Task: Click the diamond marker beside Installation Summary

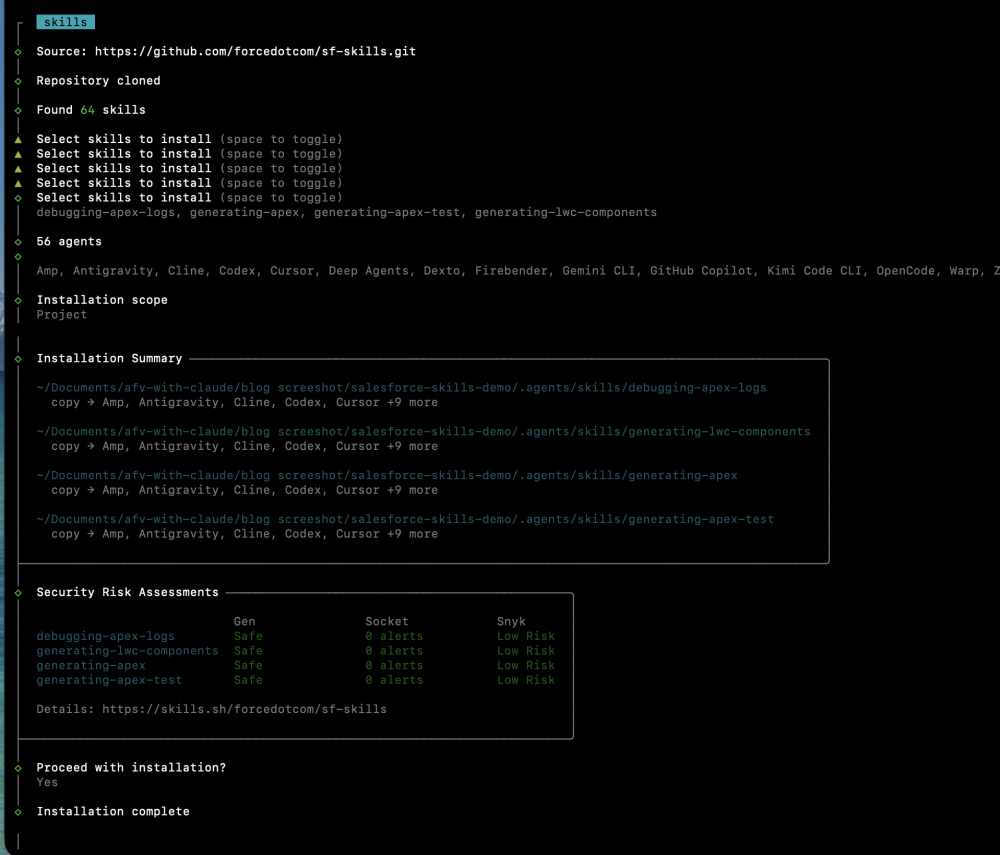Action: pos(18,359)
